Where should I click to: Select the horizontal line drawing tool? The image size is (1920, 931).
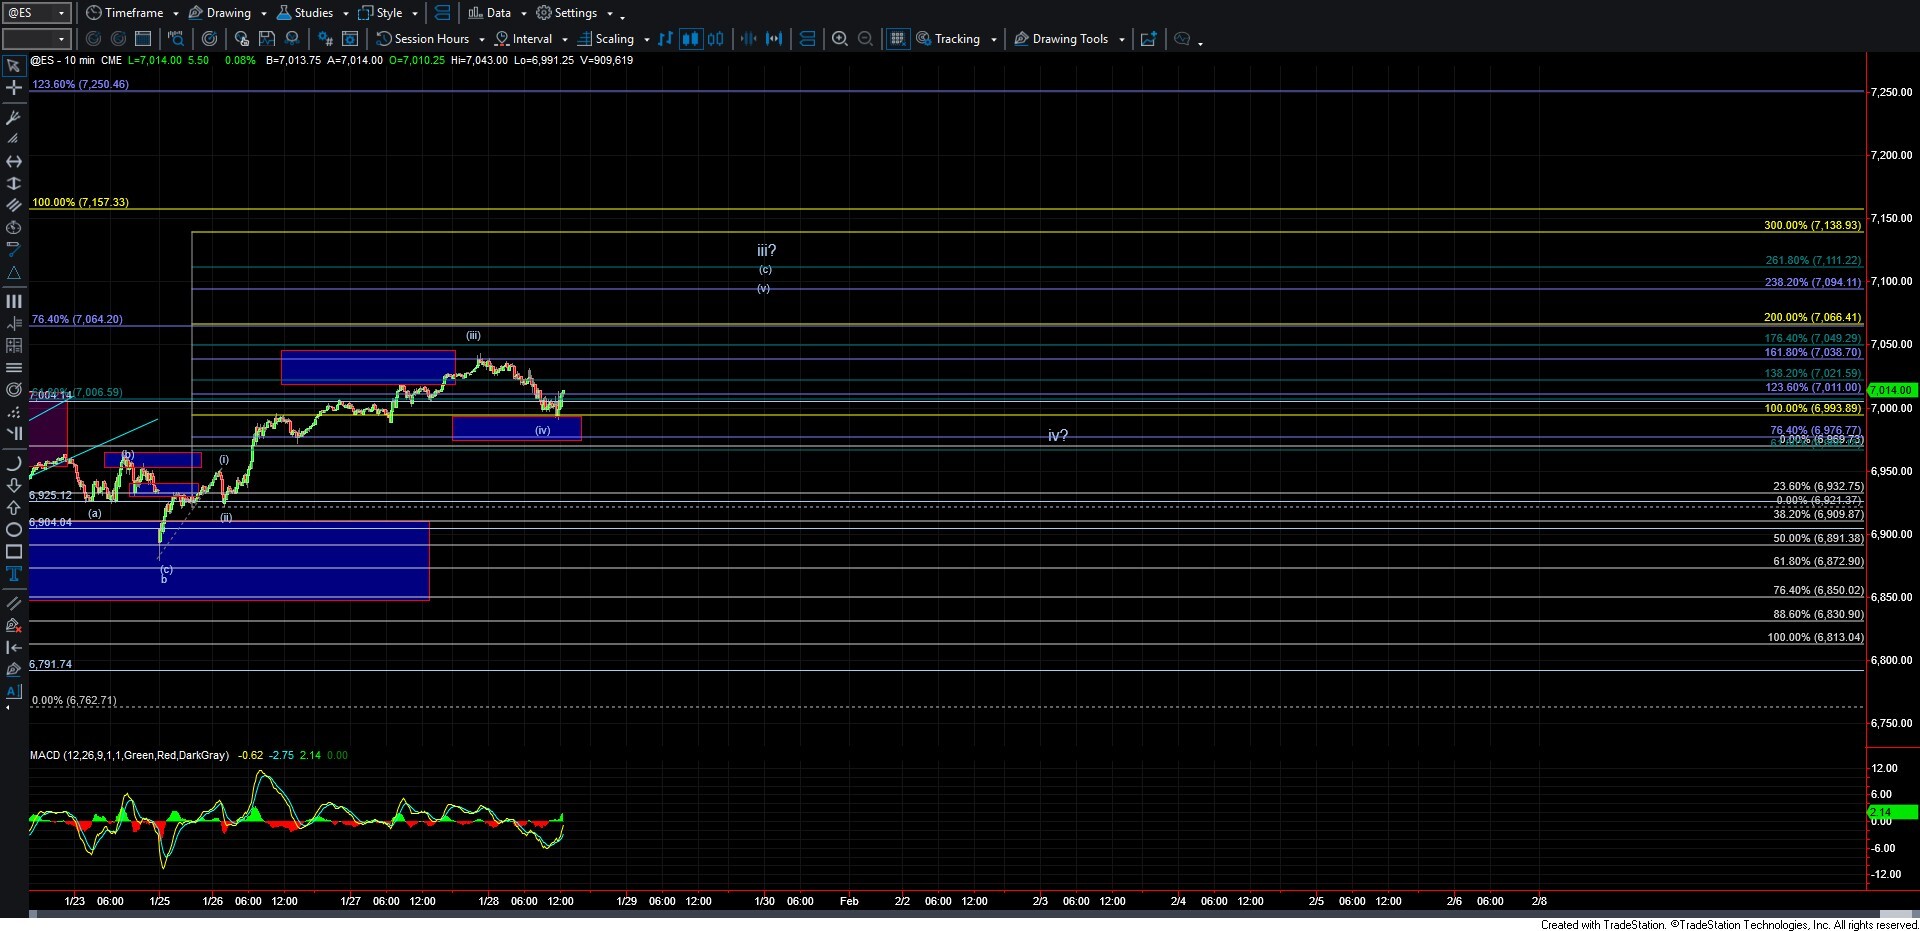click(x=14, y=367)
